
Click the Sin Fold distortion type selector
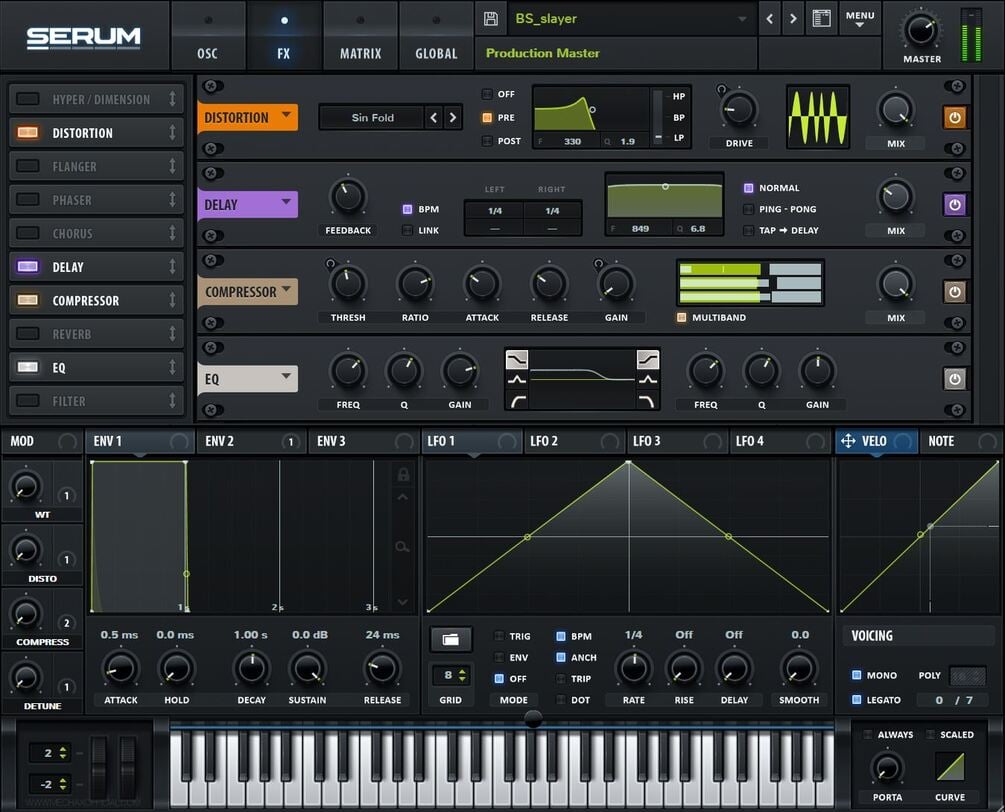(x=372, y=117)
